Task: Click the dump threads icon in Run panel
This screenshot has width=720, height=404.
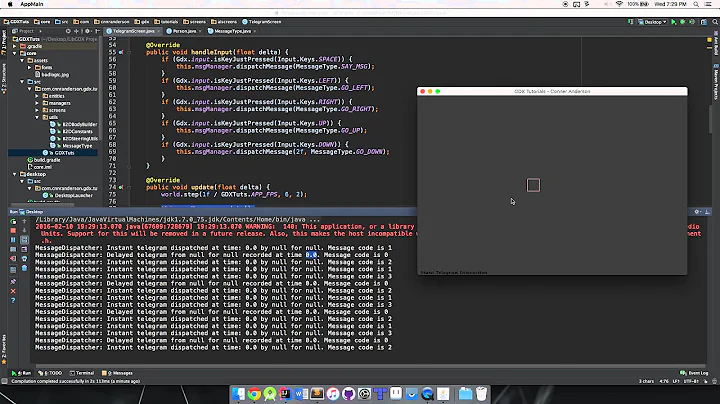Action: point(13,249)
